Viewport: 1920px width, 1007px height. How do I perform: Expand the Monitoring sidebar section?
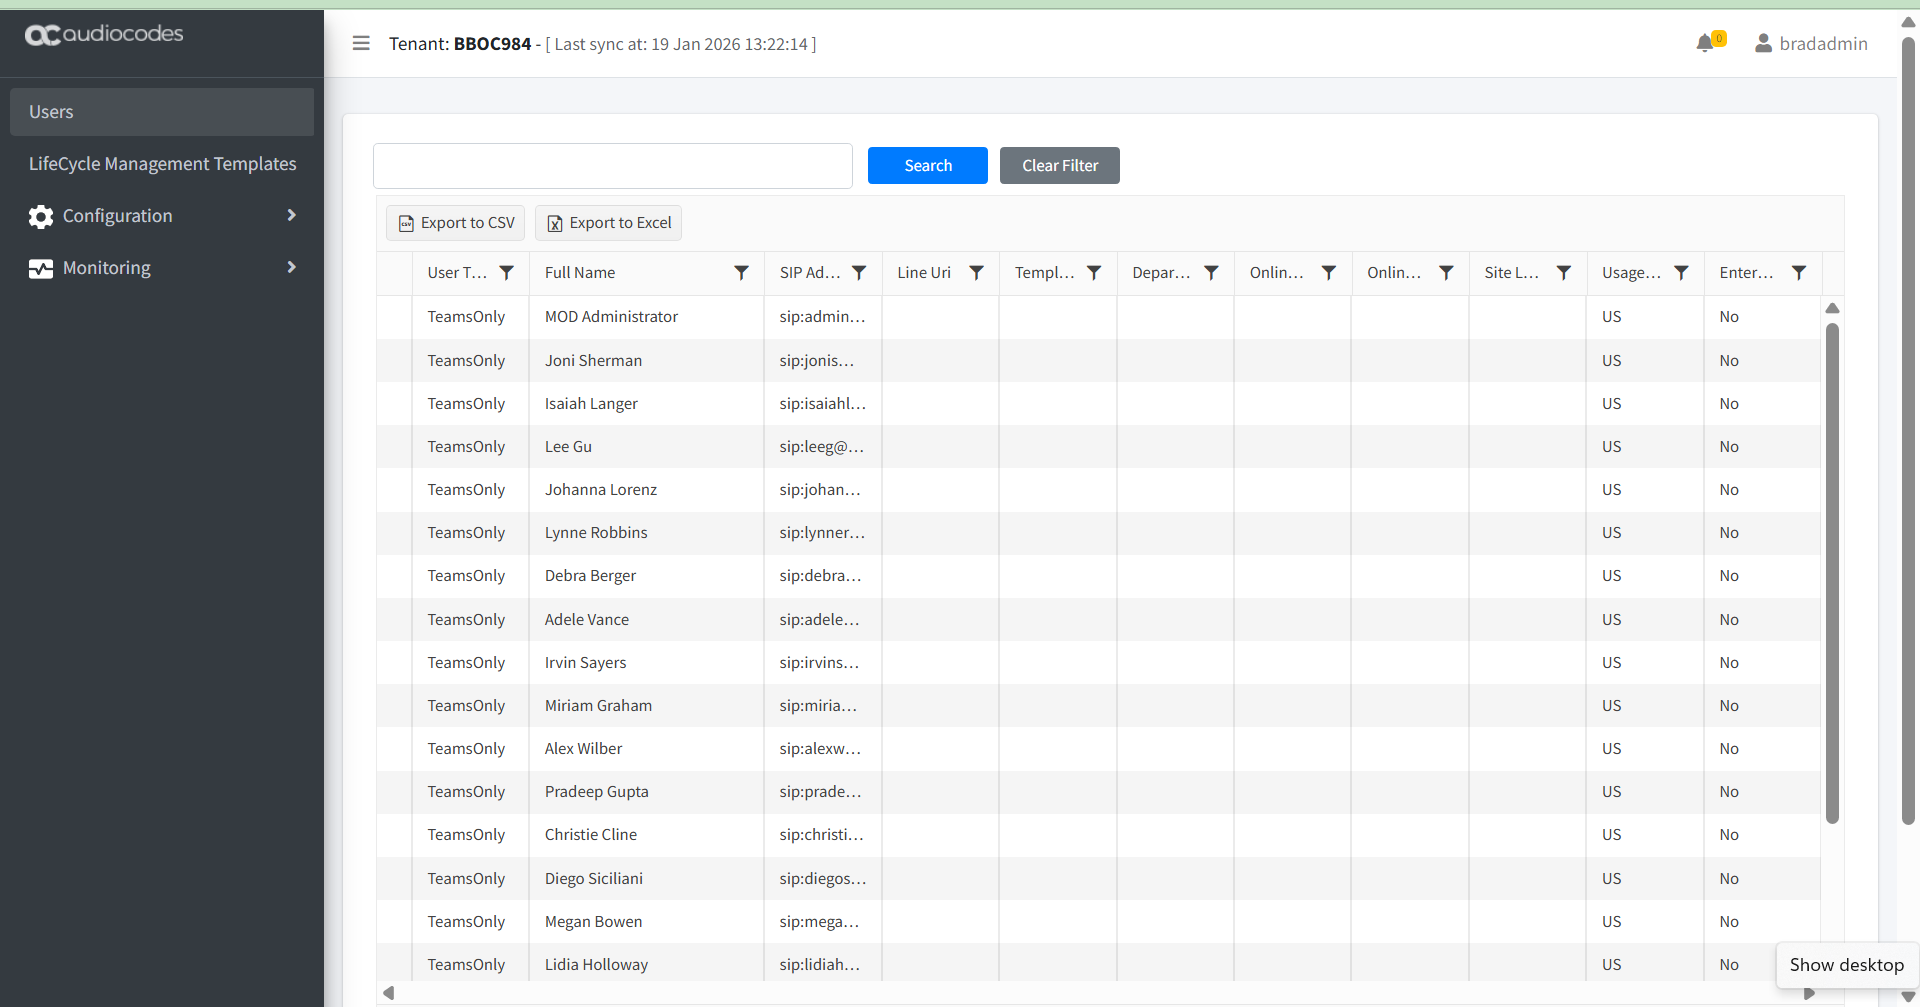(162, 268)
